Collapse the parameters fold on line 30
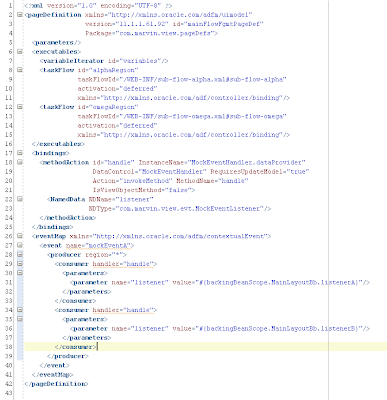The height and width of the screenshot is (400, 387). tap(20, 273)
